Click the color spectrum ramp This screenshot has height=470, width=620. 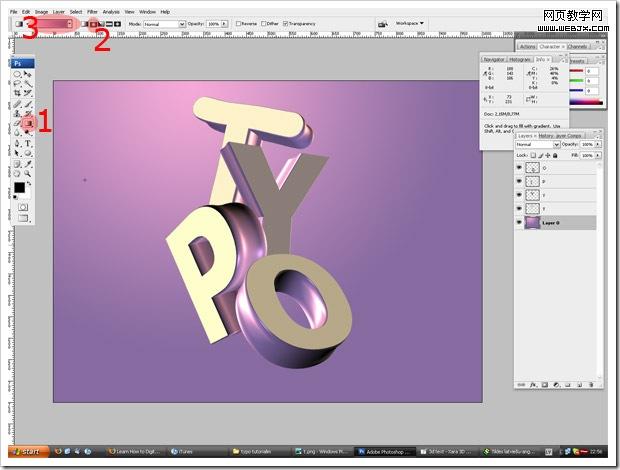point(586,102)
